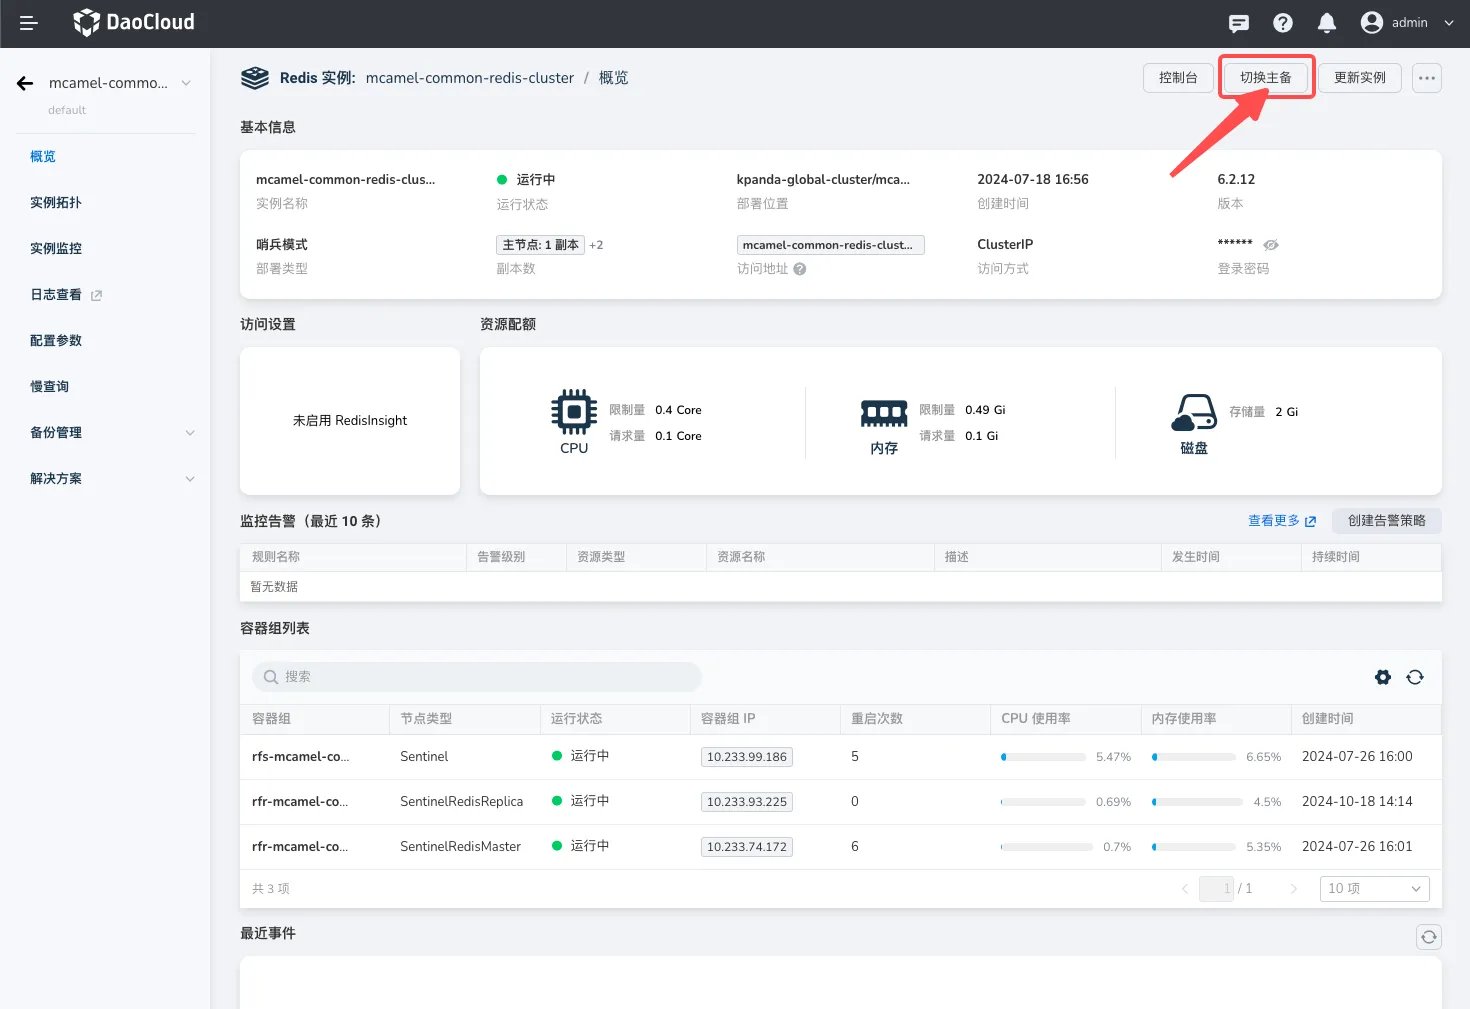Open the 10 项 page size dropdown

(1374, 888)
